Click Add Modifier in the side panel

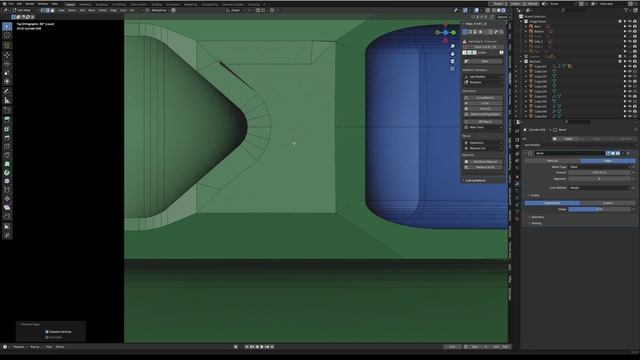coord(483,77)
